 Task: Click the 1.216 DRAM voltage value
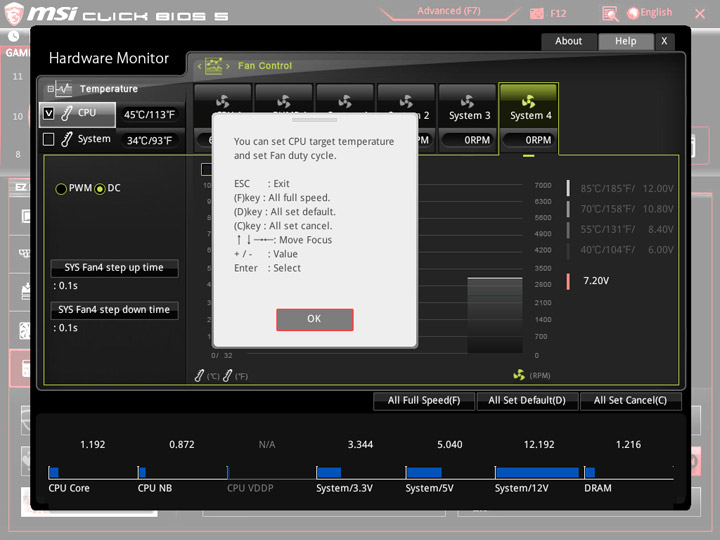pyautogui.click(x=628, y=444)
